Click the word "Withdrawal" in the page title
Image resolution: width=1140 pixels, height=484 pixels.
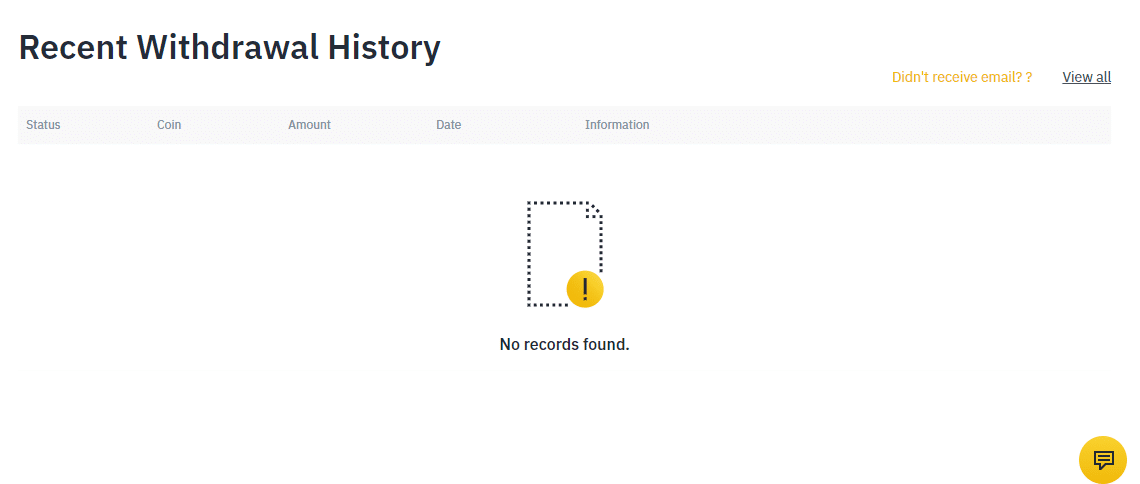click(227, 48)
